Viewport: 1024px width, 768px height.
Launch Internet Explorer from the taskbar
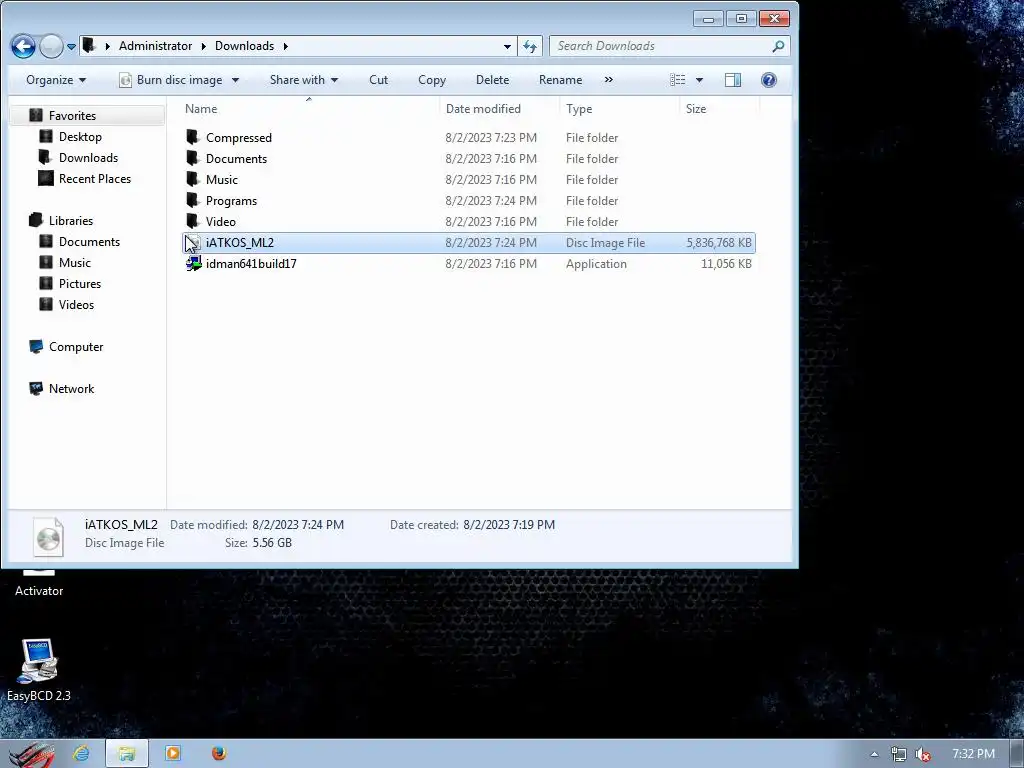82,754
